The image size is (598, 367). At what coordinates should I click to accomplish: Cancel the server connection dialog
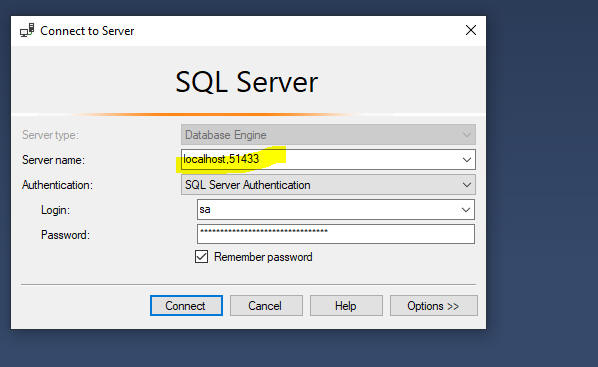(266, 306)
